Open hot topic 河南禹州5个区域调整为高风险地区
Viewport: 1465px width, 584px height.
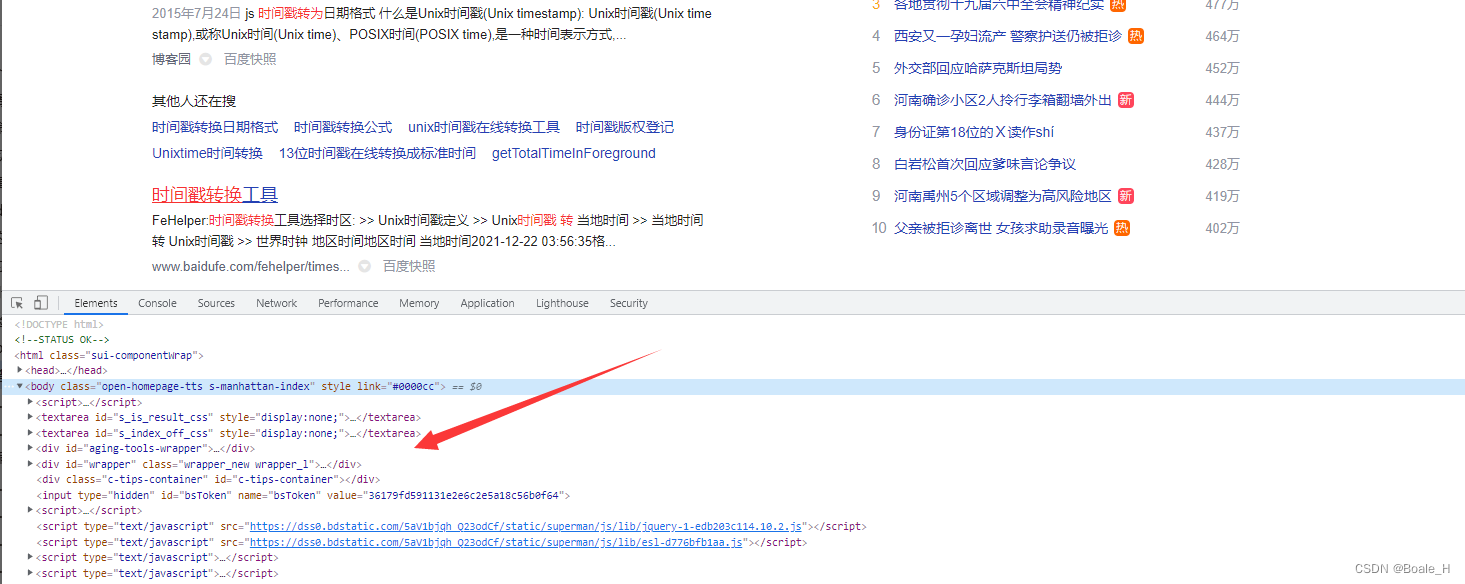[x=1003, y=196]
